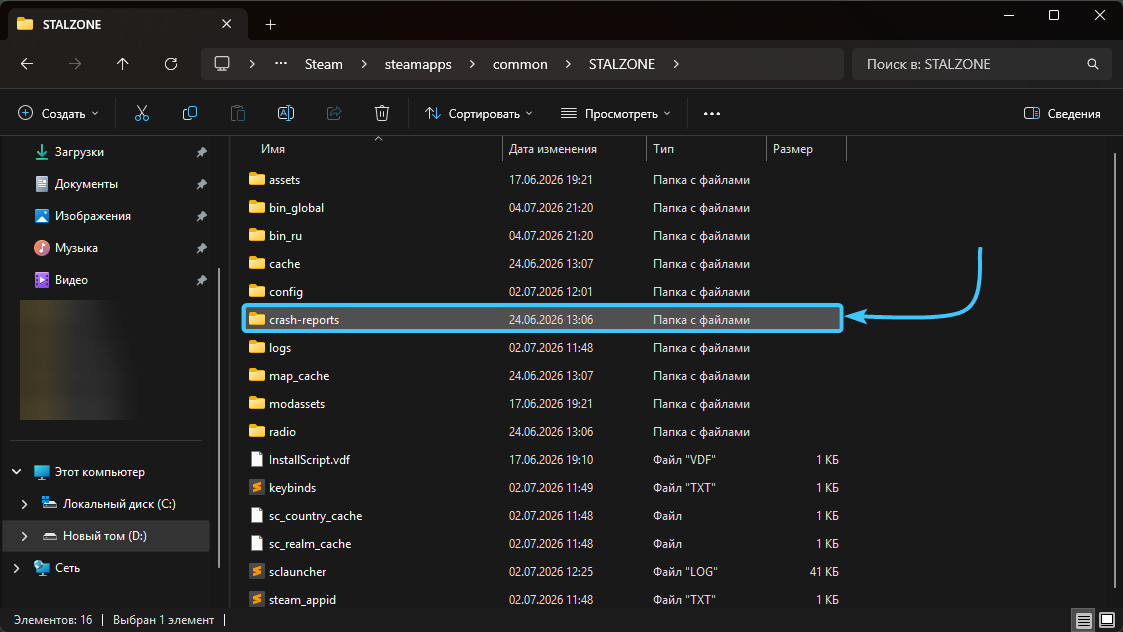Click the Создать button

pos(58,113)
